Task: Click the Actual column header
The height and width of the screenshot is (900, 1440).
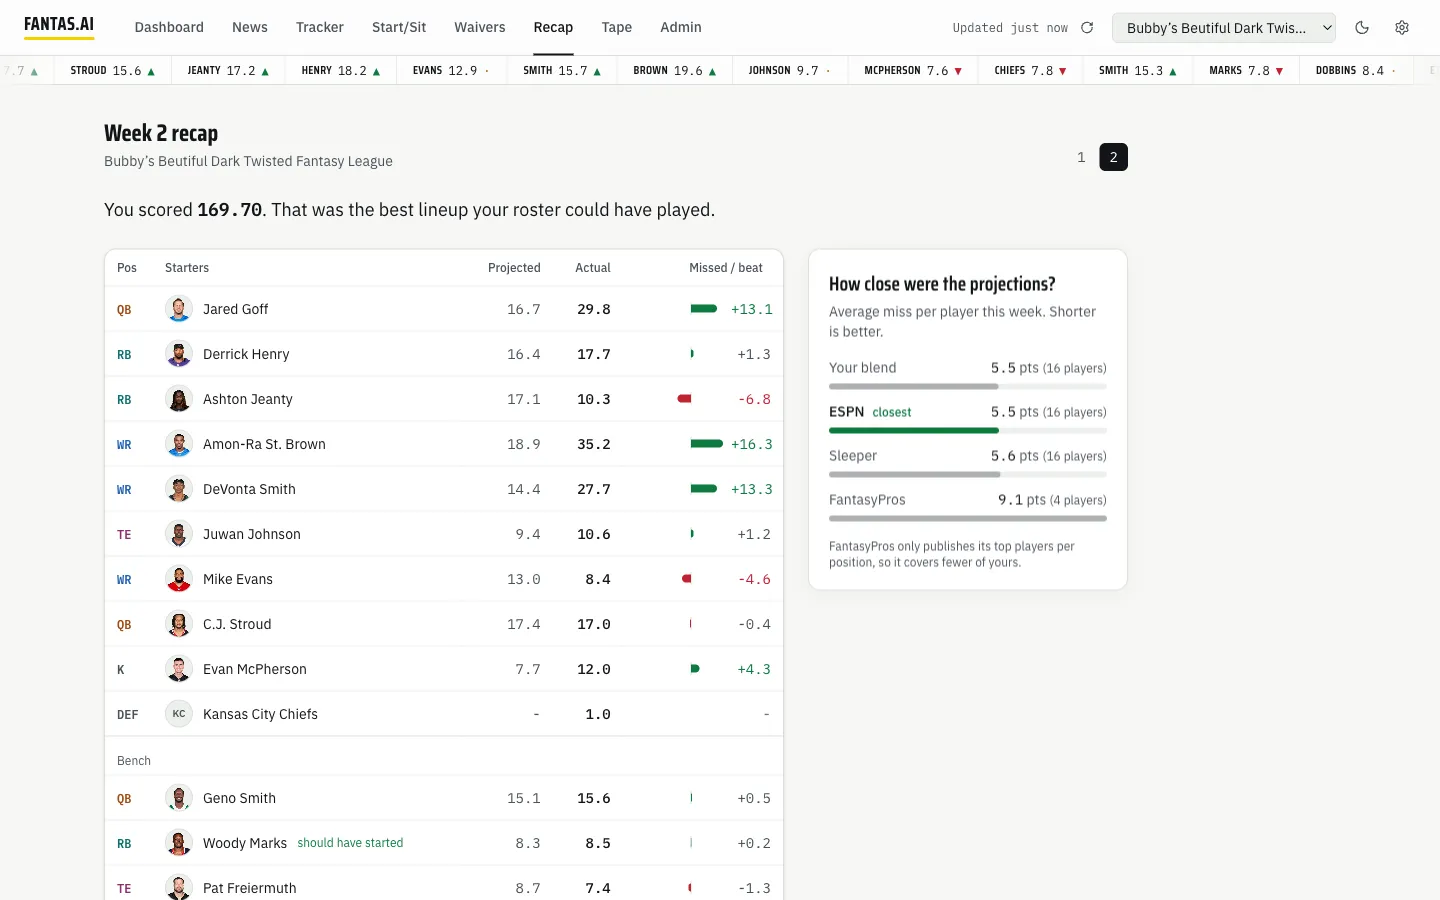Action: click(593, 268)
